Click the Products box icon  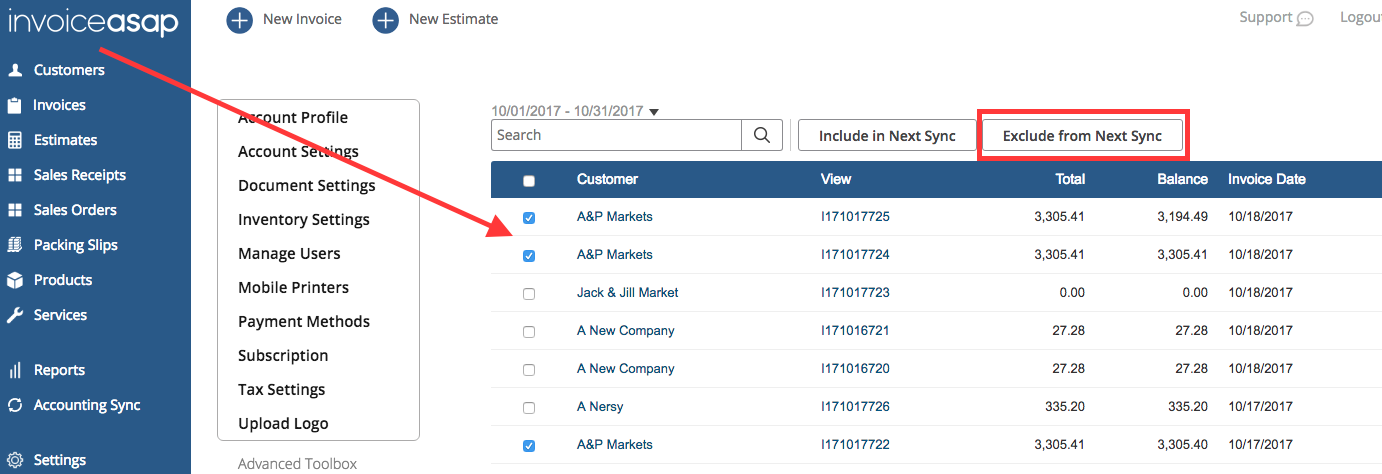coord(15,280)
